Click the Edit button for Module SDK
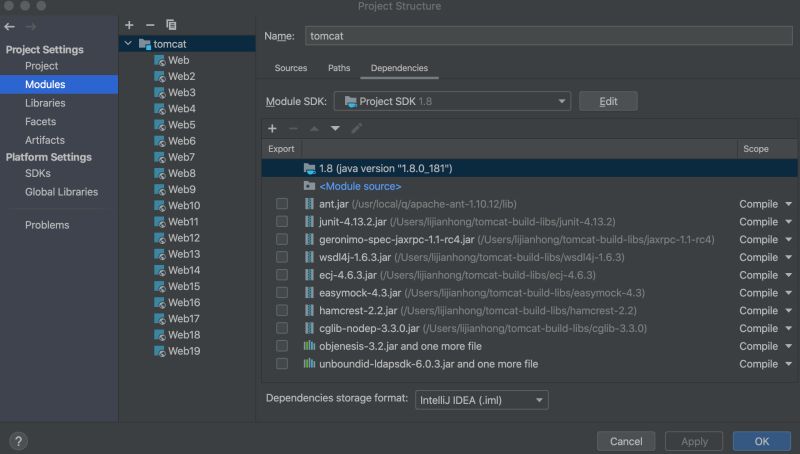Screen dimensions: 800x454 click(608, 102)
